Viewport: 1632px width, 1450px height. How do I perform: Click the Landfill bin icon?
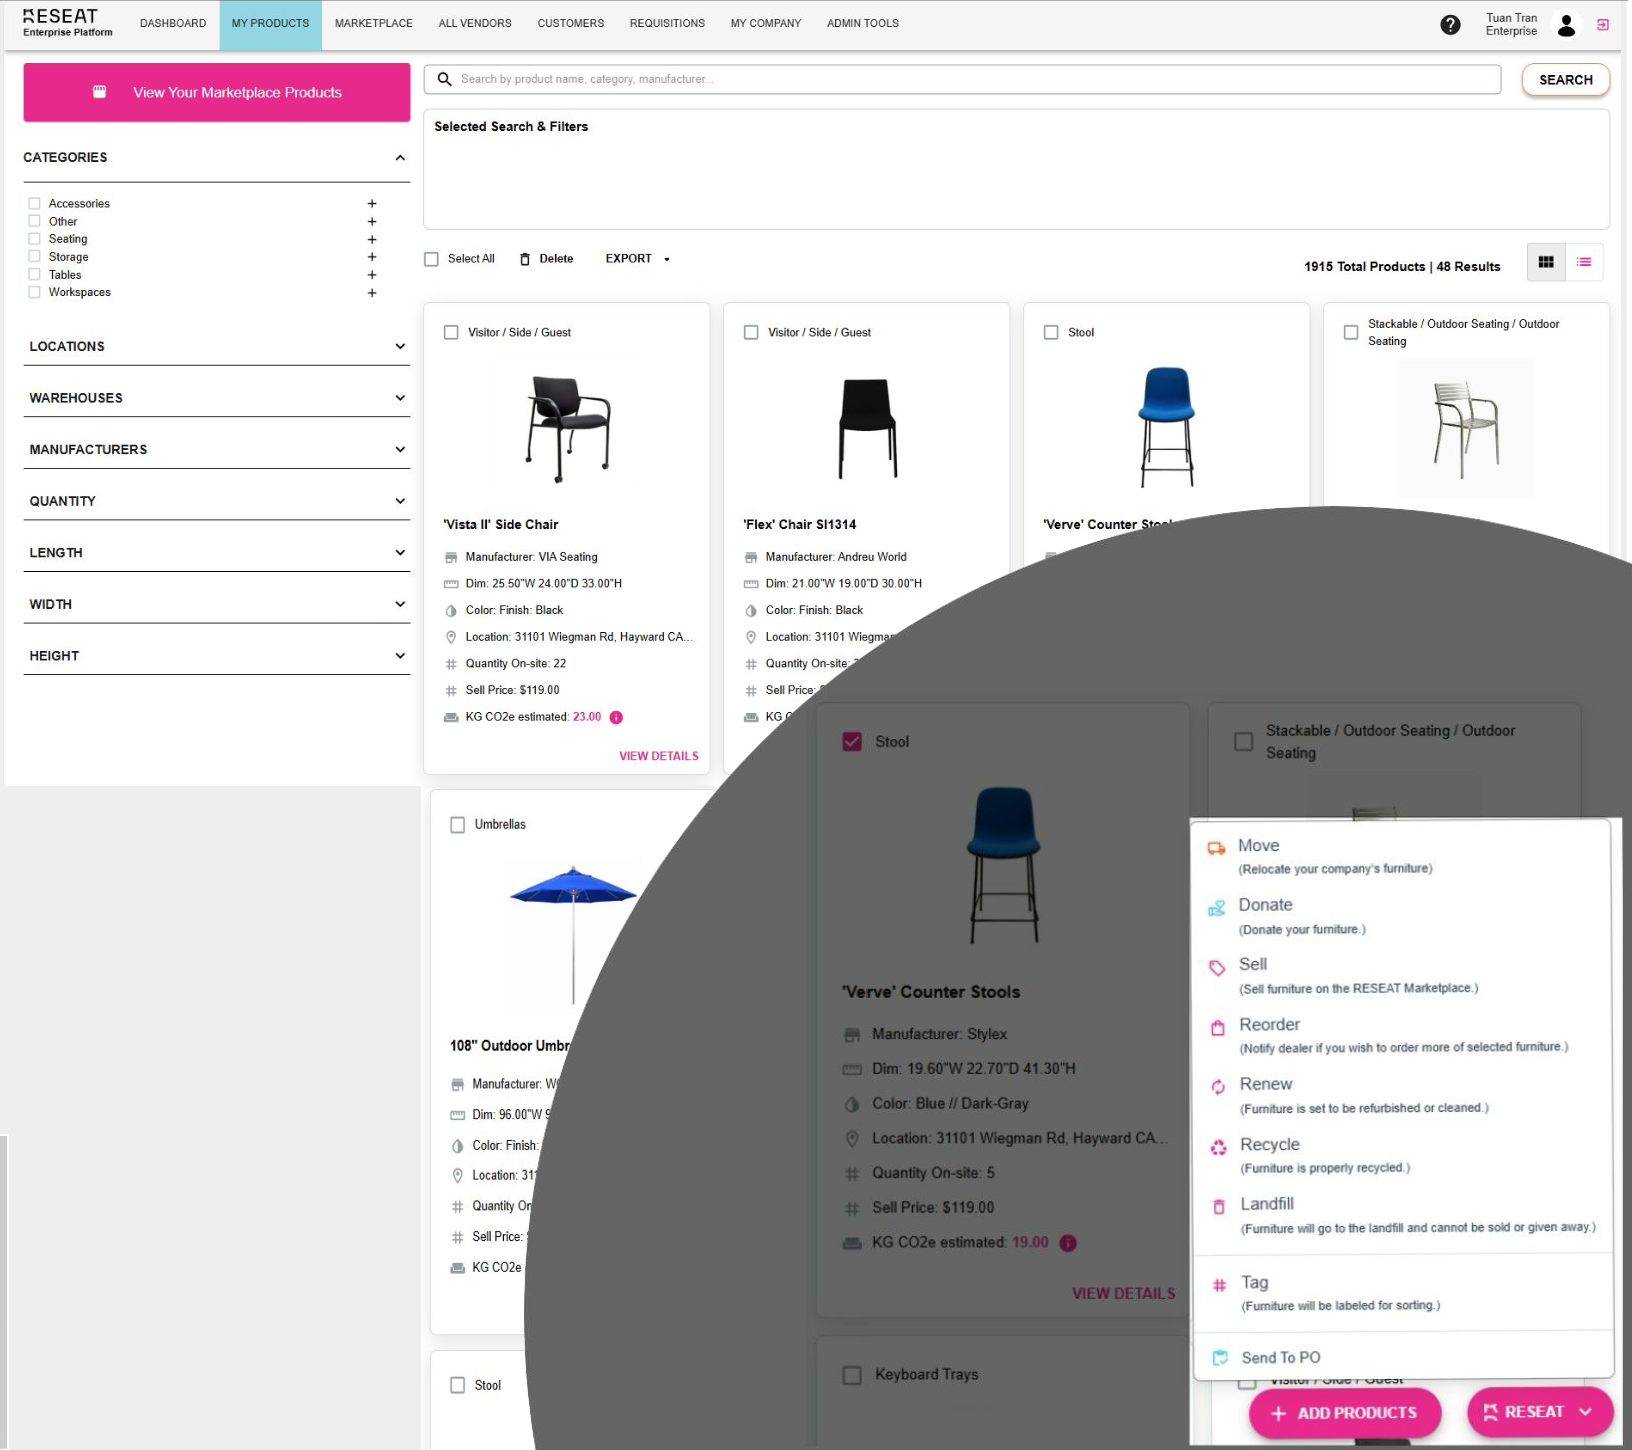coord(1219,1207)
